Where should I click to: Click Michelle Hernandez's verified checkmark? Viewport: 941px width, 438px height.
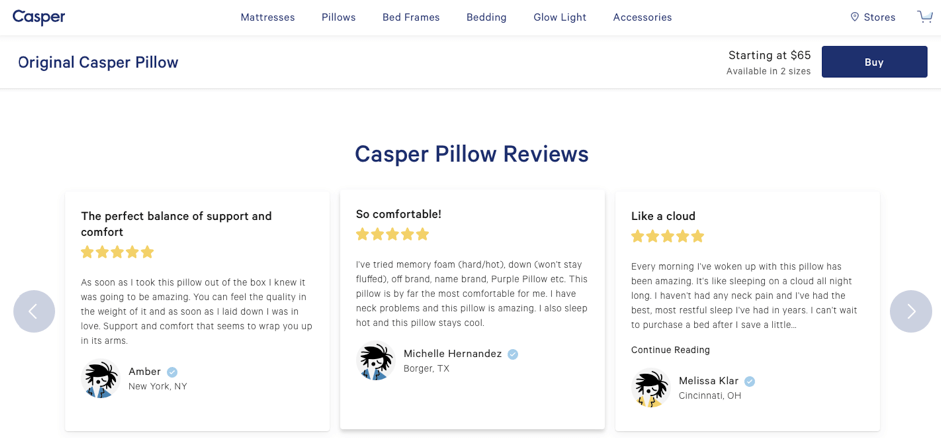513,354
